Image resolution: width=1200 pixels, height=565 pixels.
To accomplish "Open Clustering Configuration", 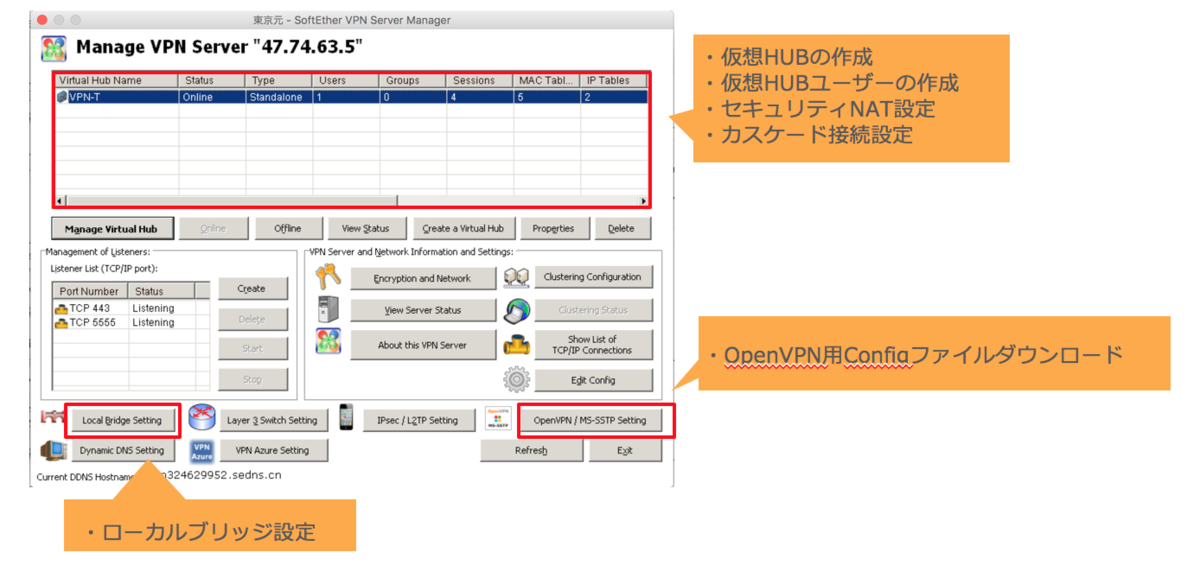I will coord(593,277).
